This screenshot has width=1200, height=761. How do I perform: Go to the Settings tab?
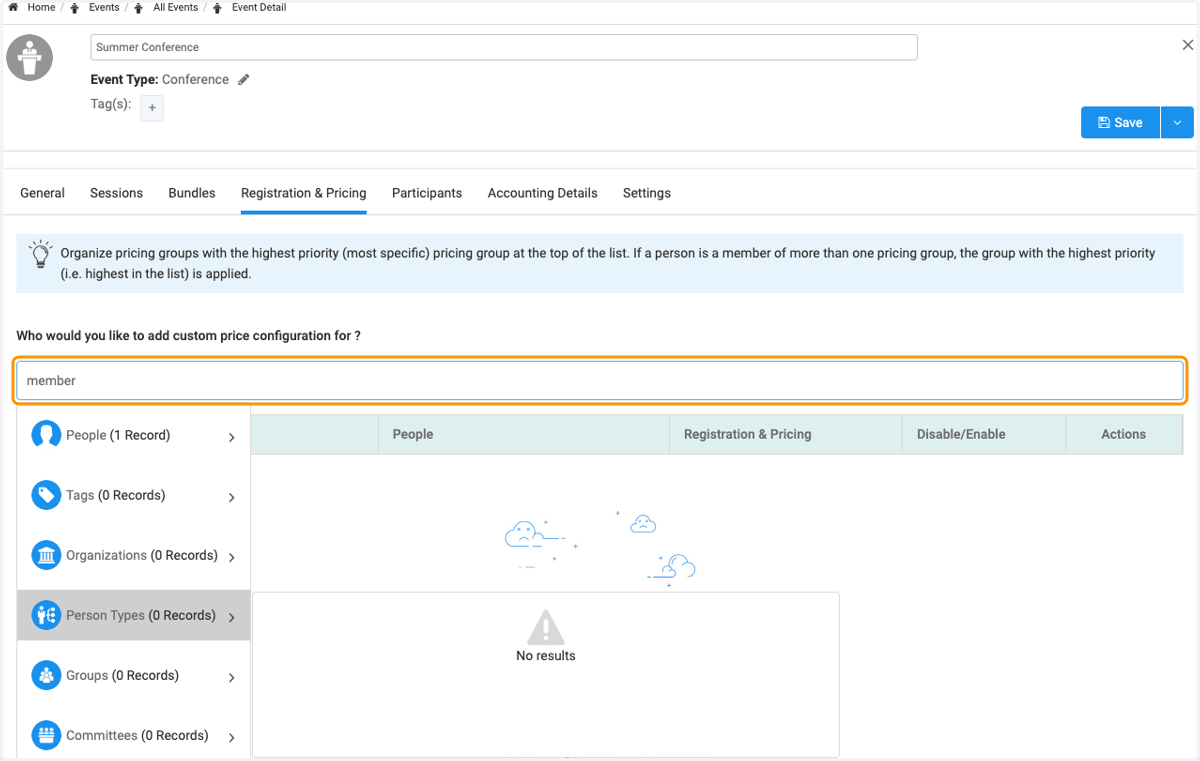click(x=647, y=193)
